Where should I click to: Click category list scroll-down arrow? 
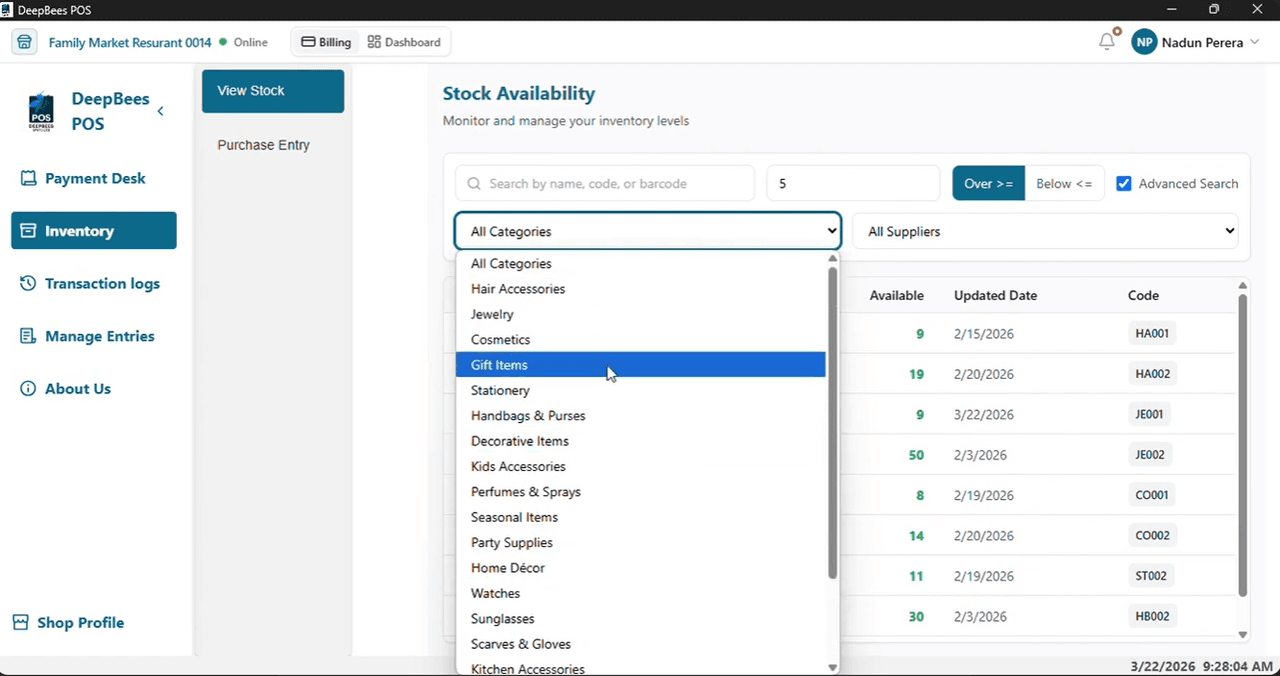(832, 668)
